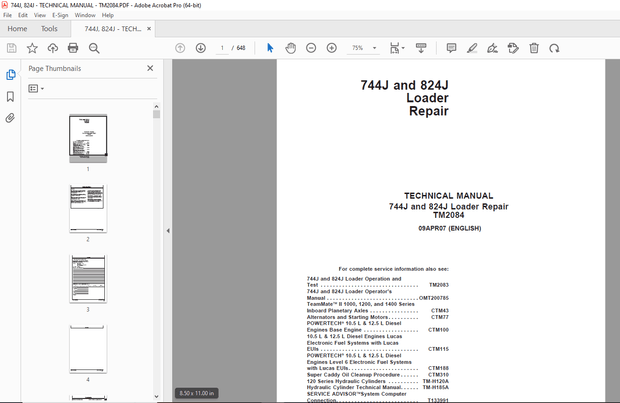Click the read mode keyboard icon
The width and height of the screenshot is (620, 403).
coord(421,48)
